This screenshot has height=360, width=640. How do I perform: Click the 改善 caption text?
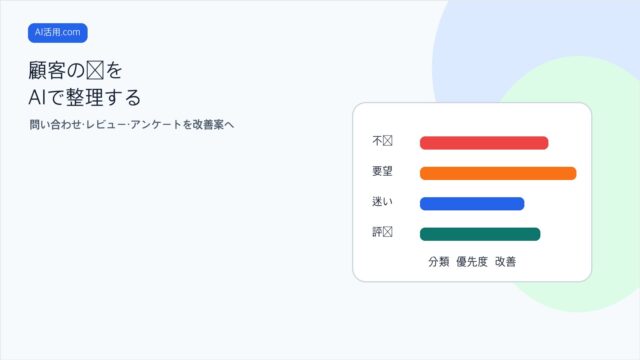[506, 262]
